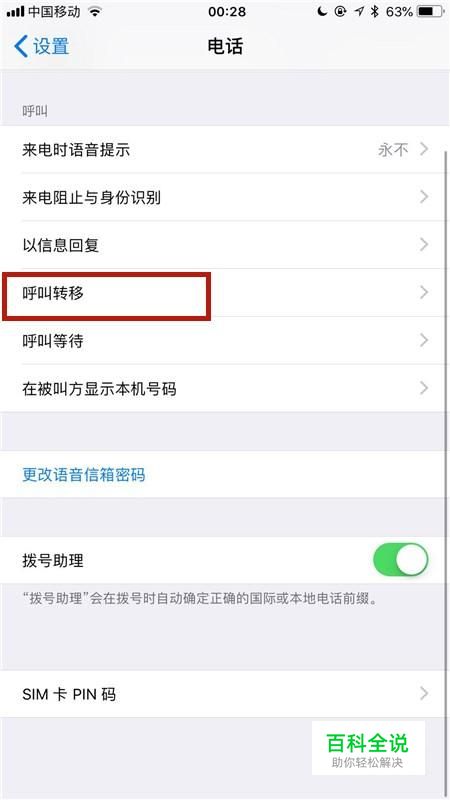Tap the Bluetooth status icon
The image size is (450, 800).
point(375,12)
